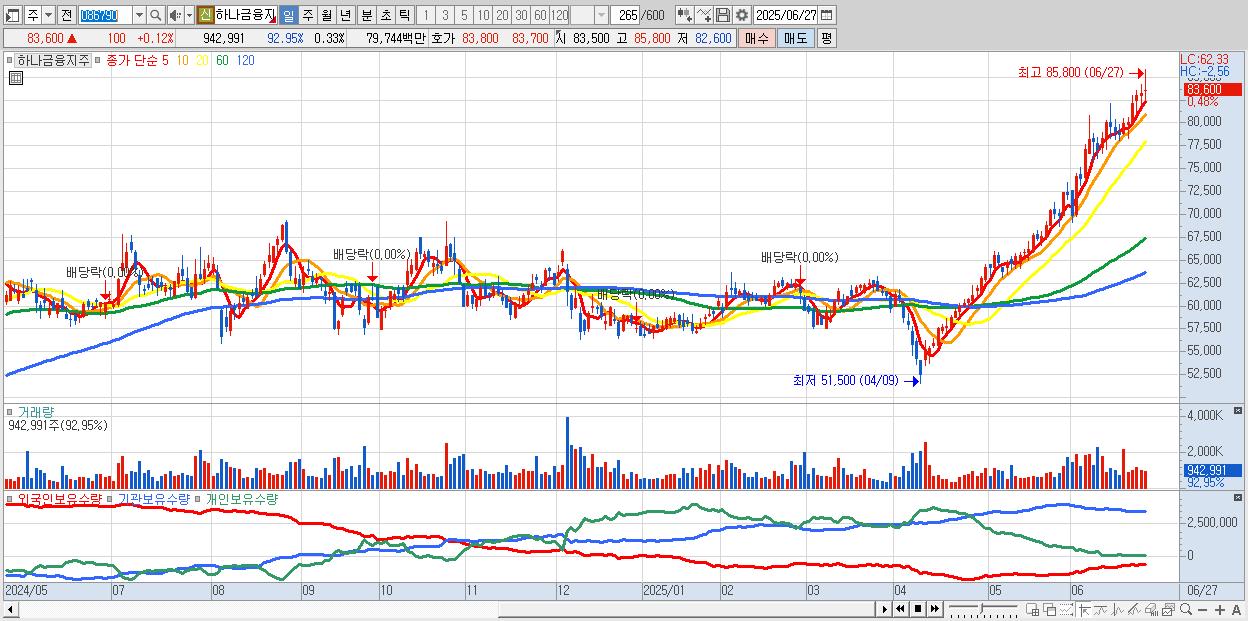This screenshot has height=621, width=1248.
Task: Expand the sound options dropdown arrow
Action: click(x=189, y=15)
